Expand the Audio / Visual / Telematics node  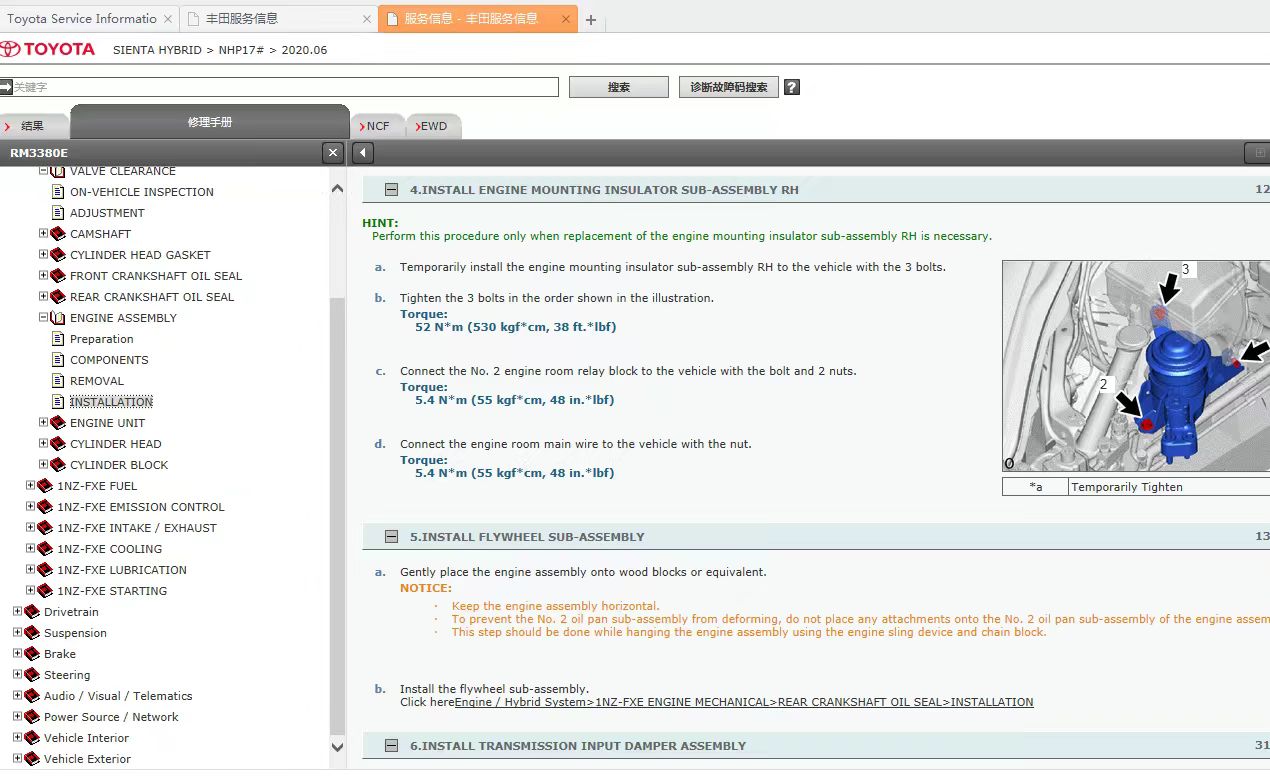tap(17, 696)
